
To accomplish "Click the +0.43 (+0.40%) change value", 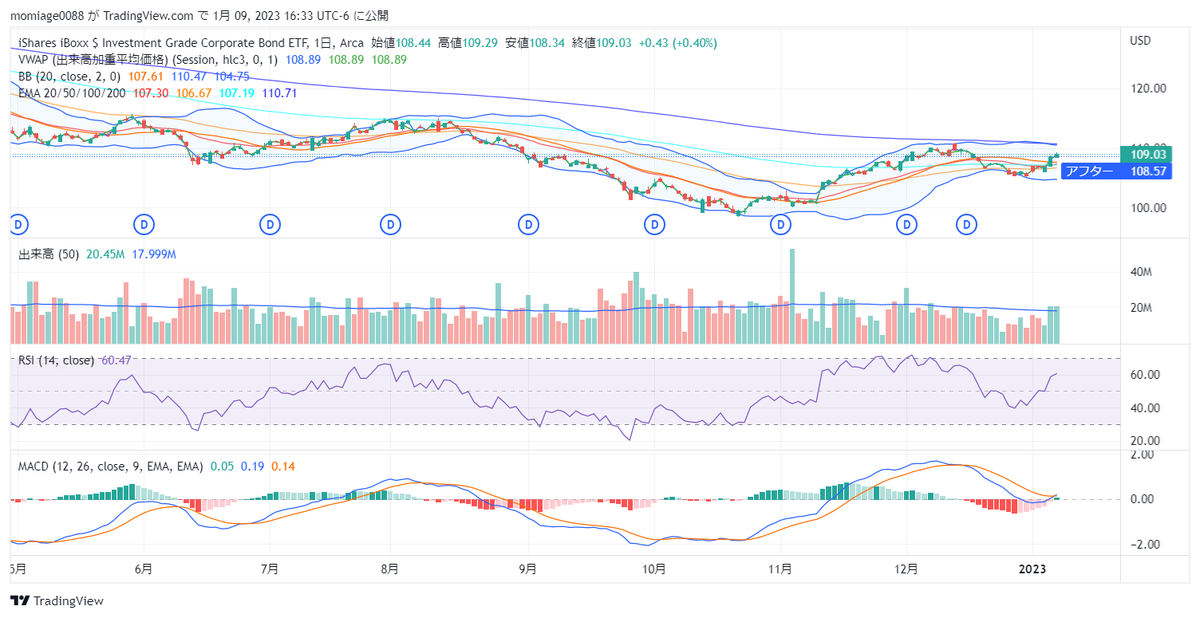I will (x=680, y=43).
